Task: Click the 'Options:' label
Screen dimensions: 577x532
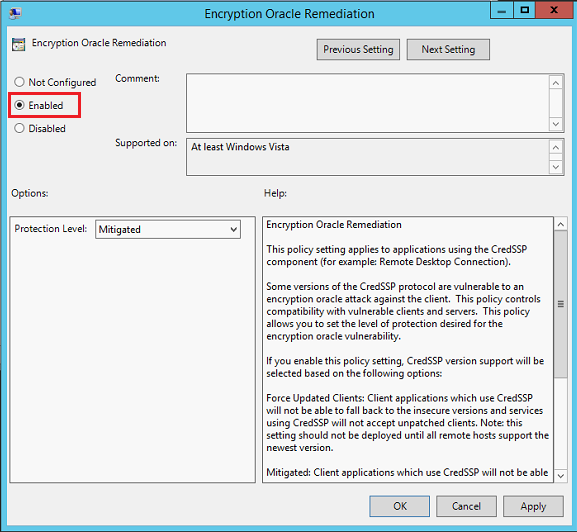Action: [x=29, y=193]
